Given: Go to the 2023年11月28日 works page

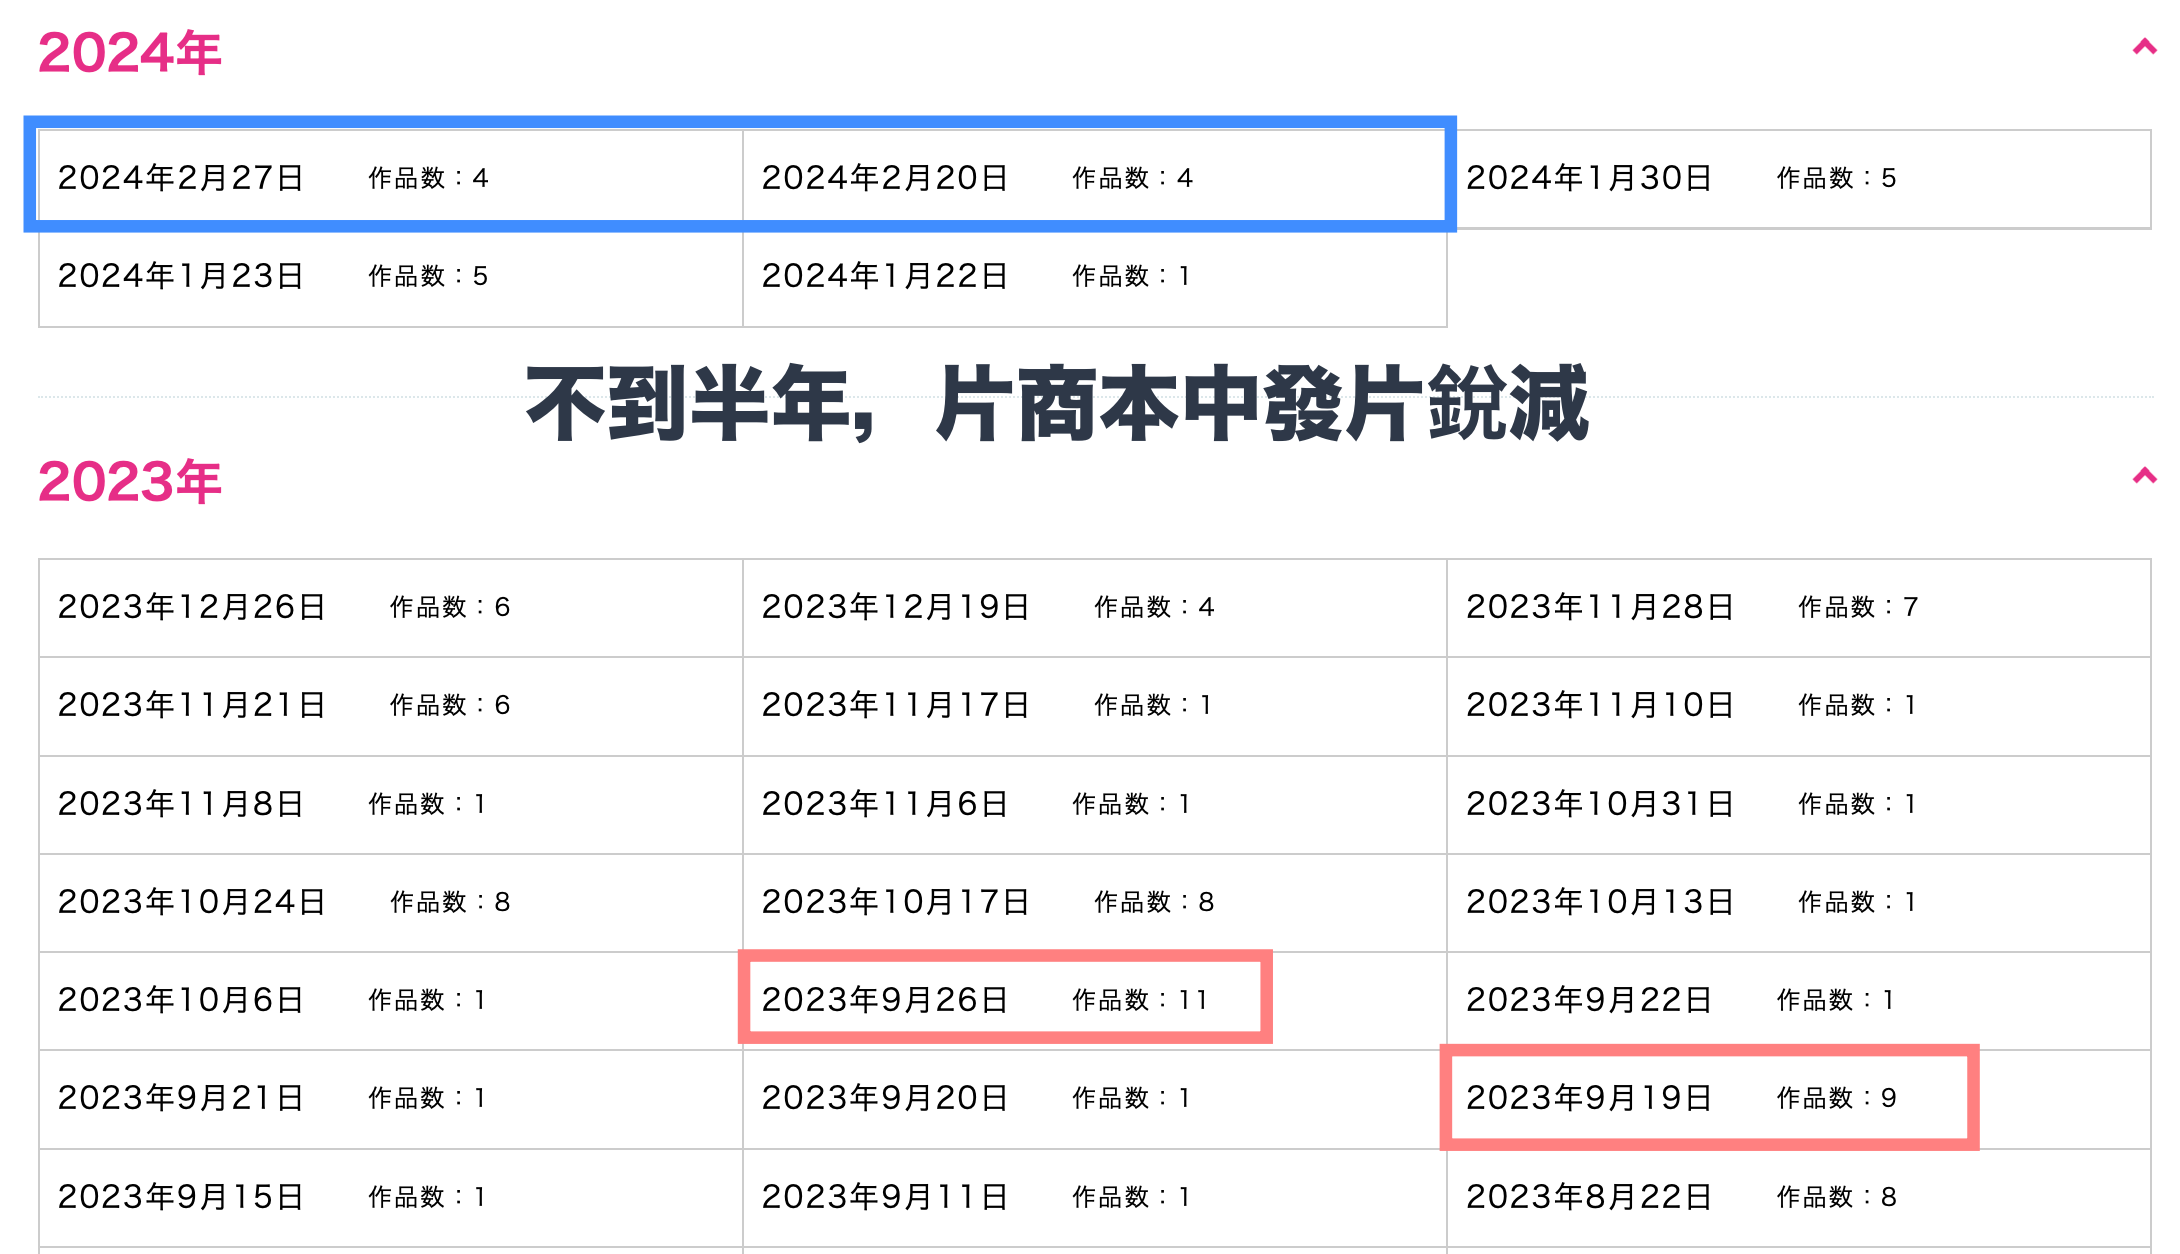Looking at the screenshot, I should 1600,607.
